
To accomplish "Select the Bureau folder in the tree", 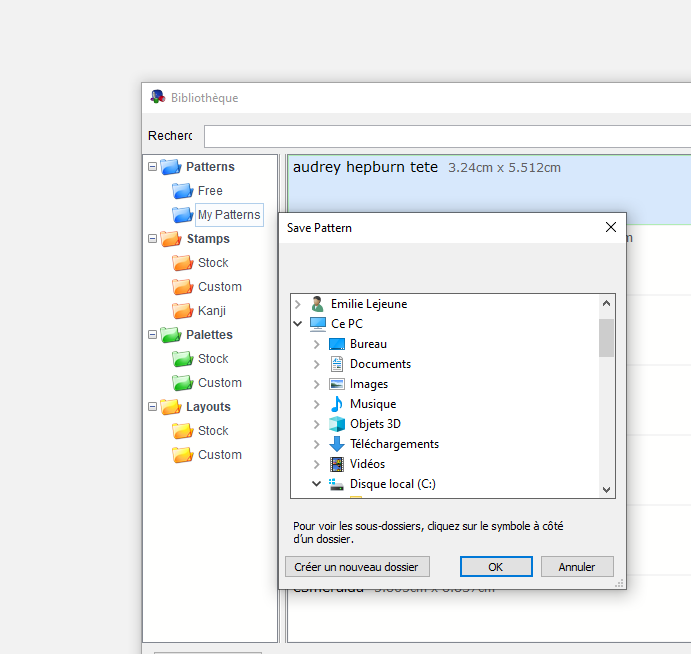I will tap(368, 344).
